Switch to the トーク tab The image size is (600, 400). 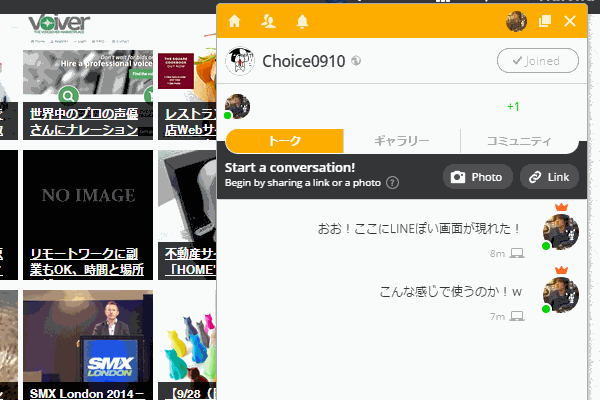pyautogui.click(x=285, y=141)
